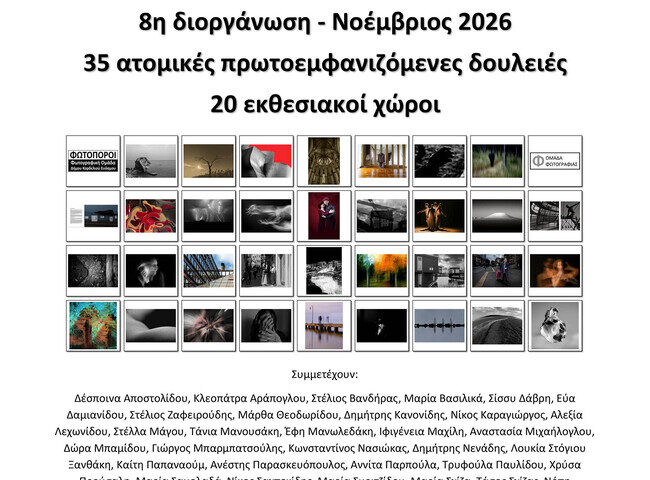Select the white mountain on dark sky photo
The image size is (650, 480).
point(497,216)
